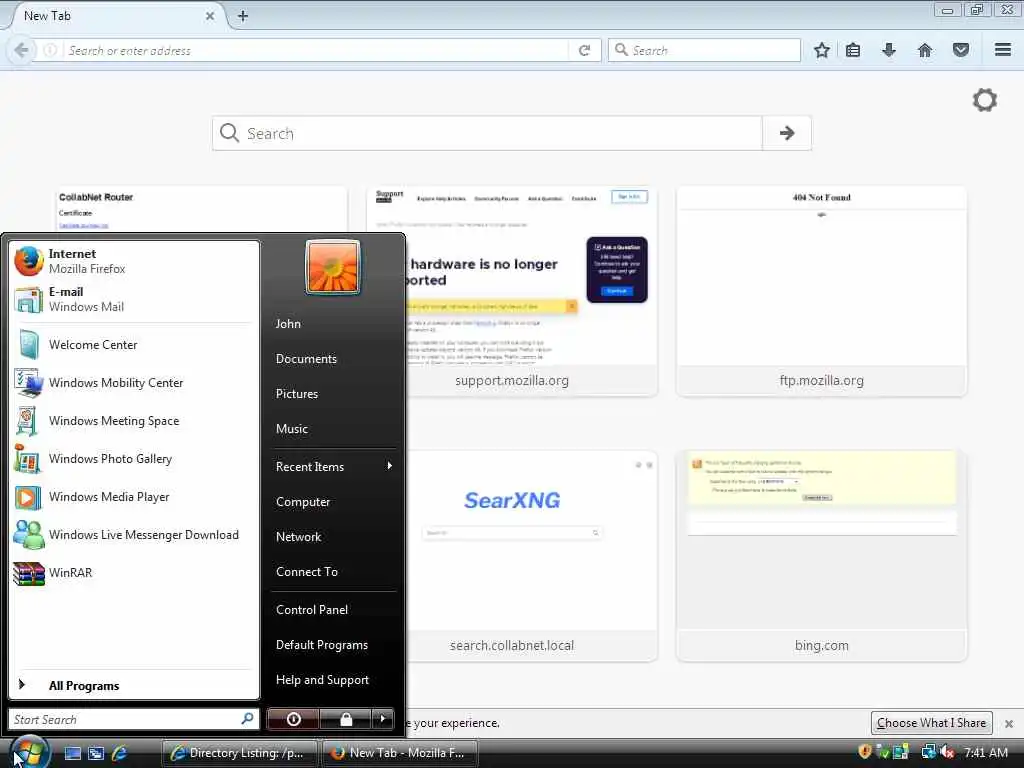The width and height of the screenshot is (1024, 768).
Task: Expand the Recent Items submenu
Action: [x=334, y=466]
